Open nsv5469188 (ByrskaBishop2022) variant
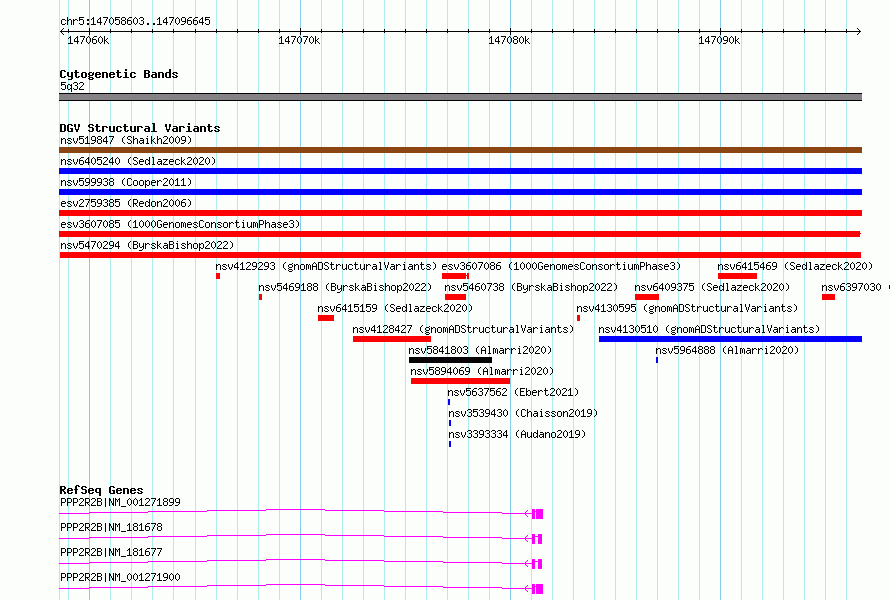The image size is (890, 600). point(345,287)
